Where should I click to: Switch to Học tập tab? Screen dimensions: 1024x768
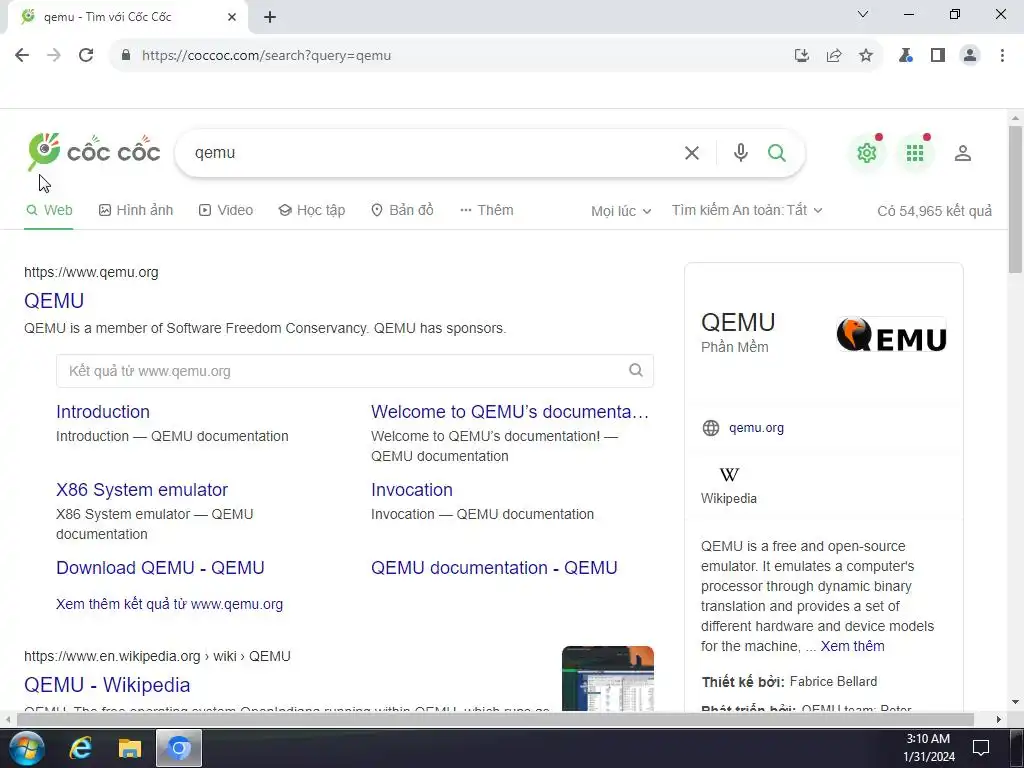[312, 210]
